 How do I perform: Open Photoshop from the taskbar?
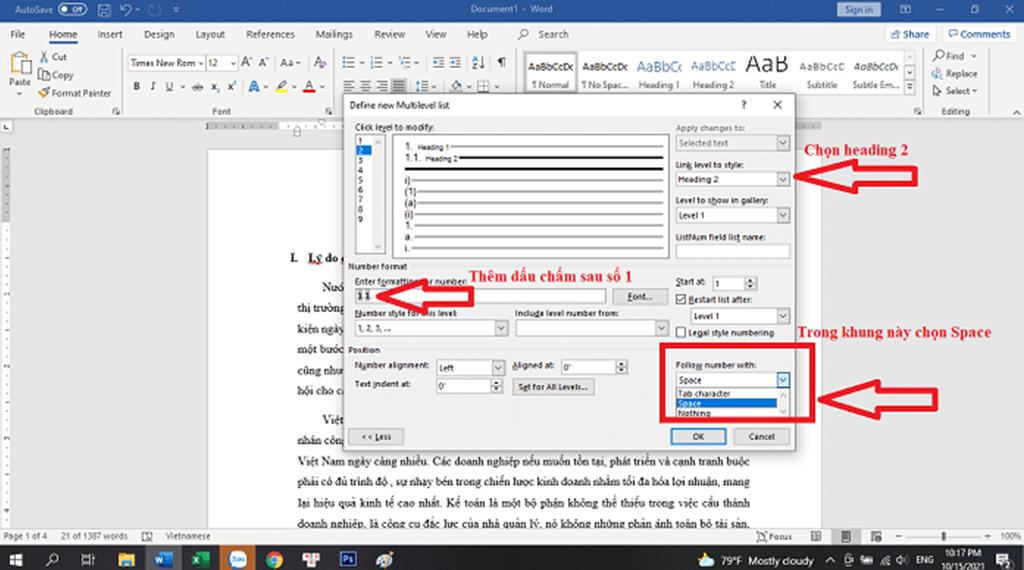click(x=348, y=559)
